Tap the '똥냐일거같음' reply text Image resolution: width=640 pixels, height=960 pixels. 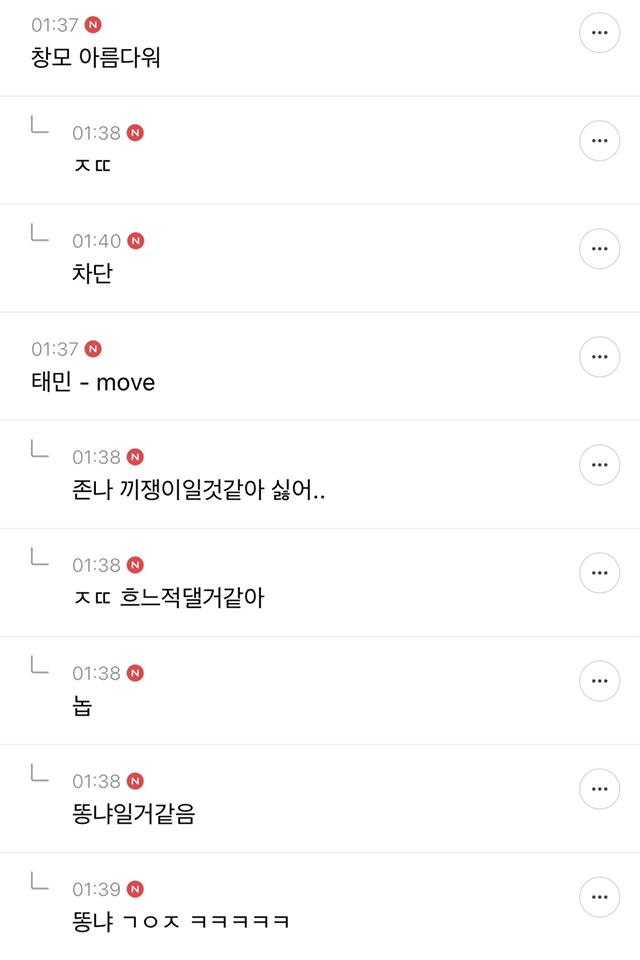point(133,814)
